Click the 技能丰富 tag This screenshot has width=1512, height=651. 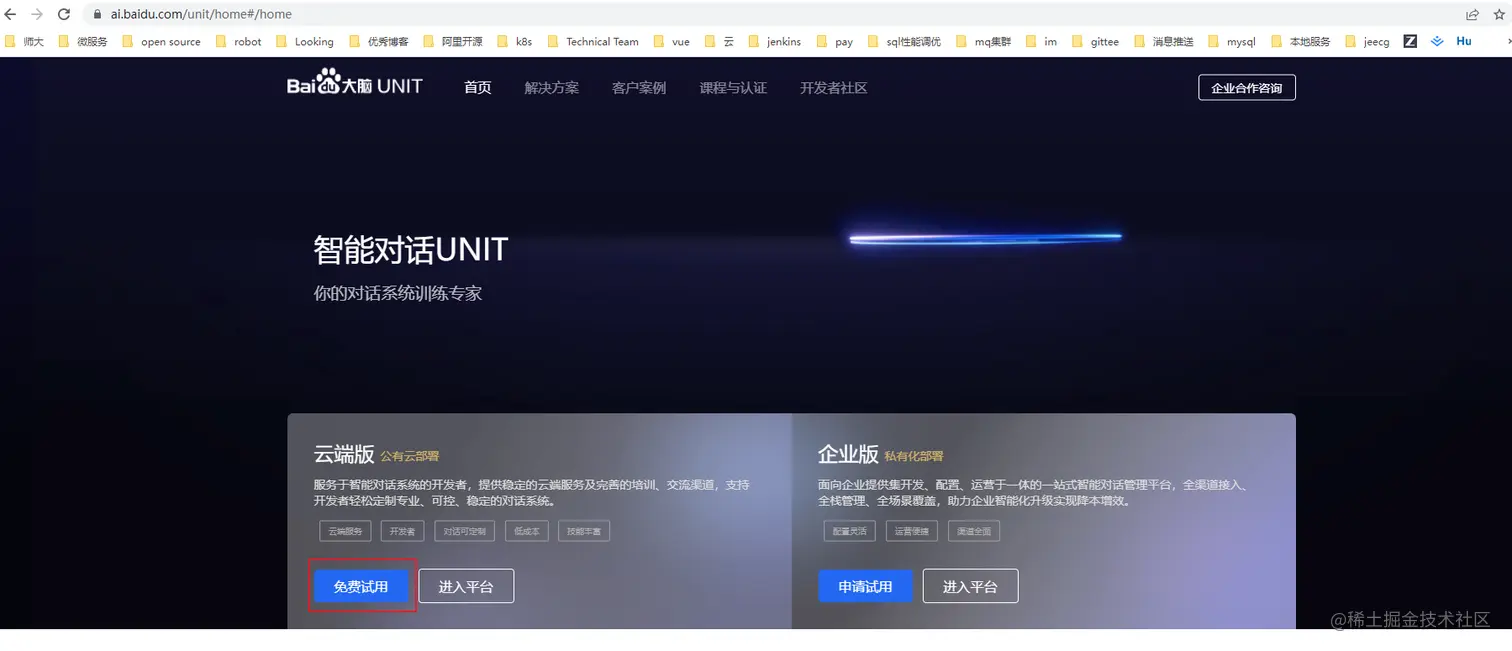click(584, 531)
